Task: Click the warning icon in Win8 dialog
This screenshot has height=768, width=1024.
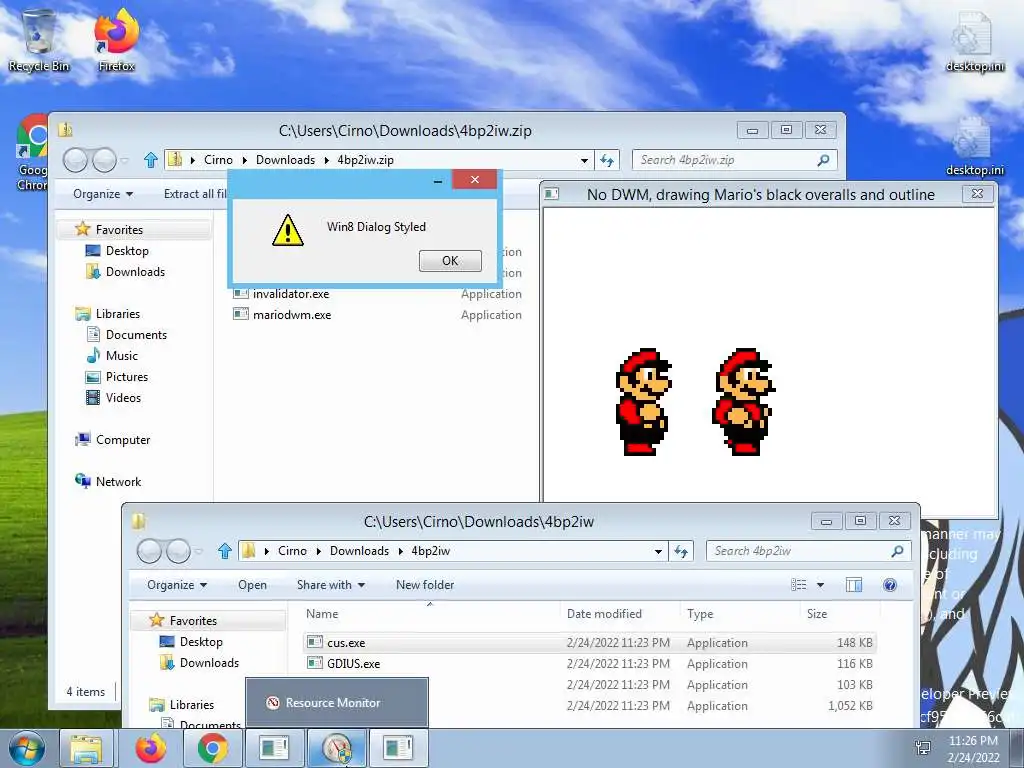Action: (x=287, y=230)
